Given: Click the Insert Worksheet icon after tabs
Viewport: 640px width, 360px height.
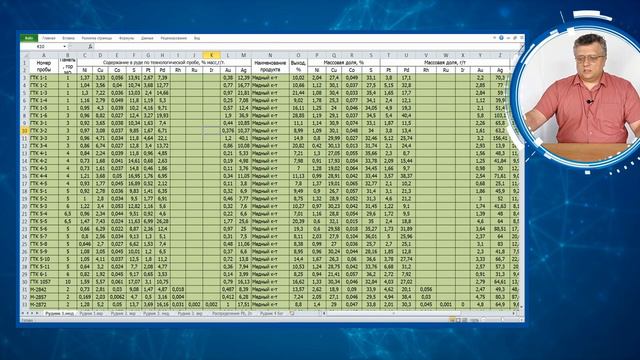Looking at the screenshot, I should click(x=292, y=313).
